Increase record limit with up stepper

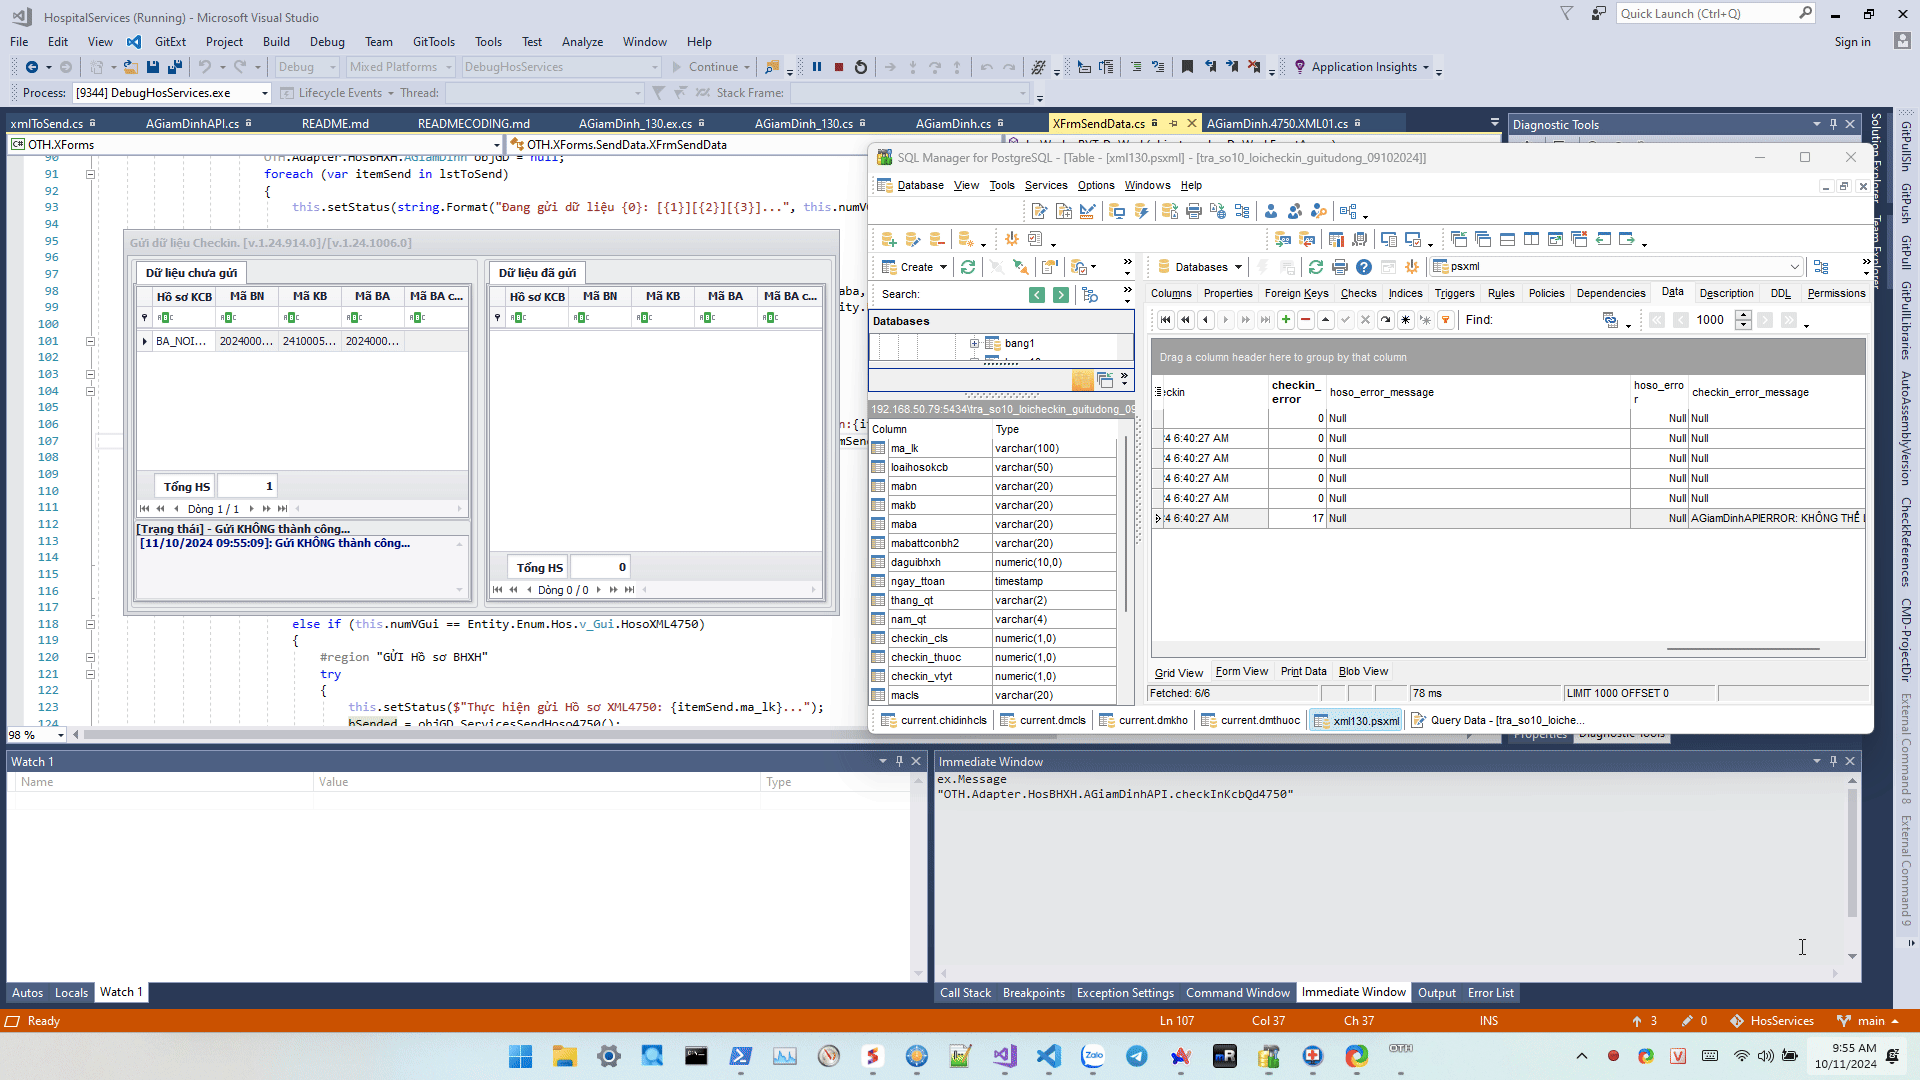click(x=1743, y=315)
